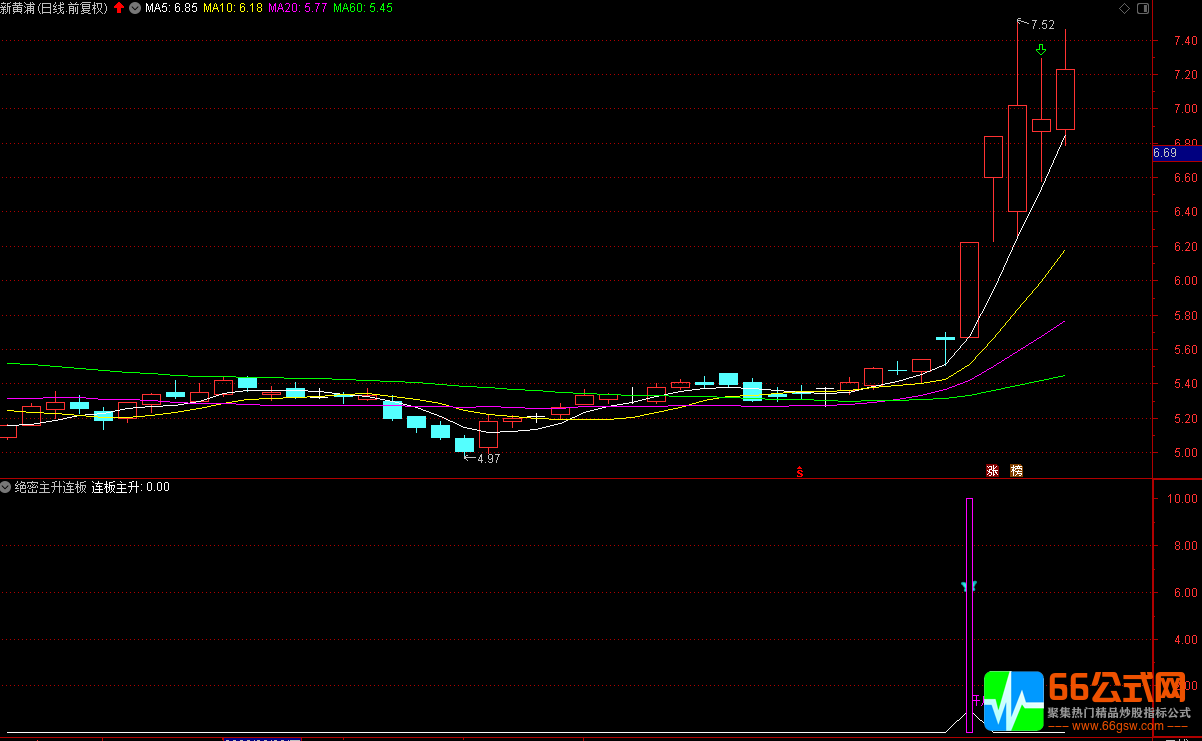Click the diamond icon at top-right corner

click(1123, 8)
